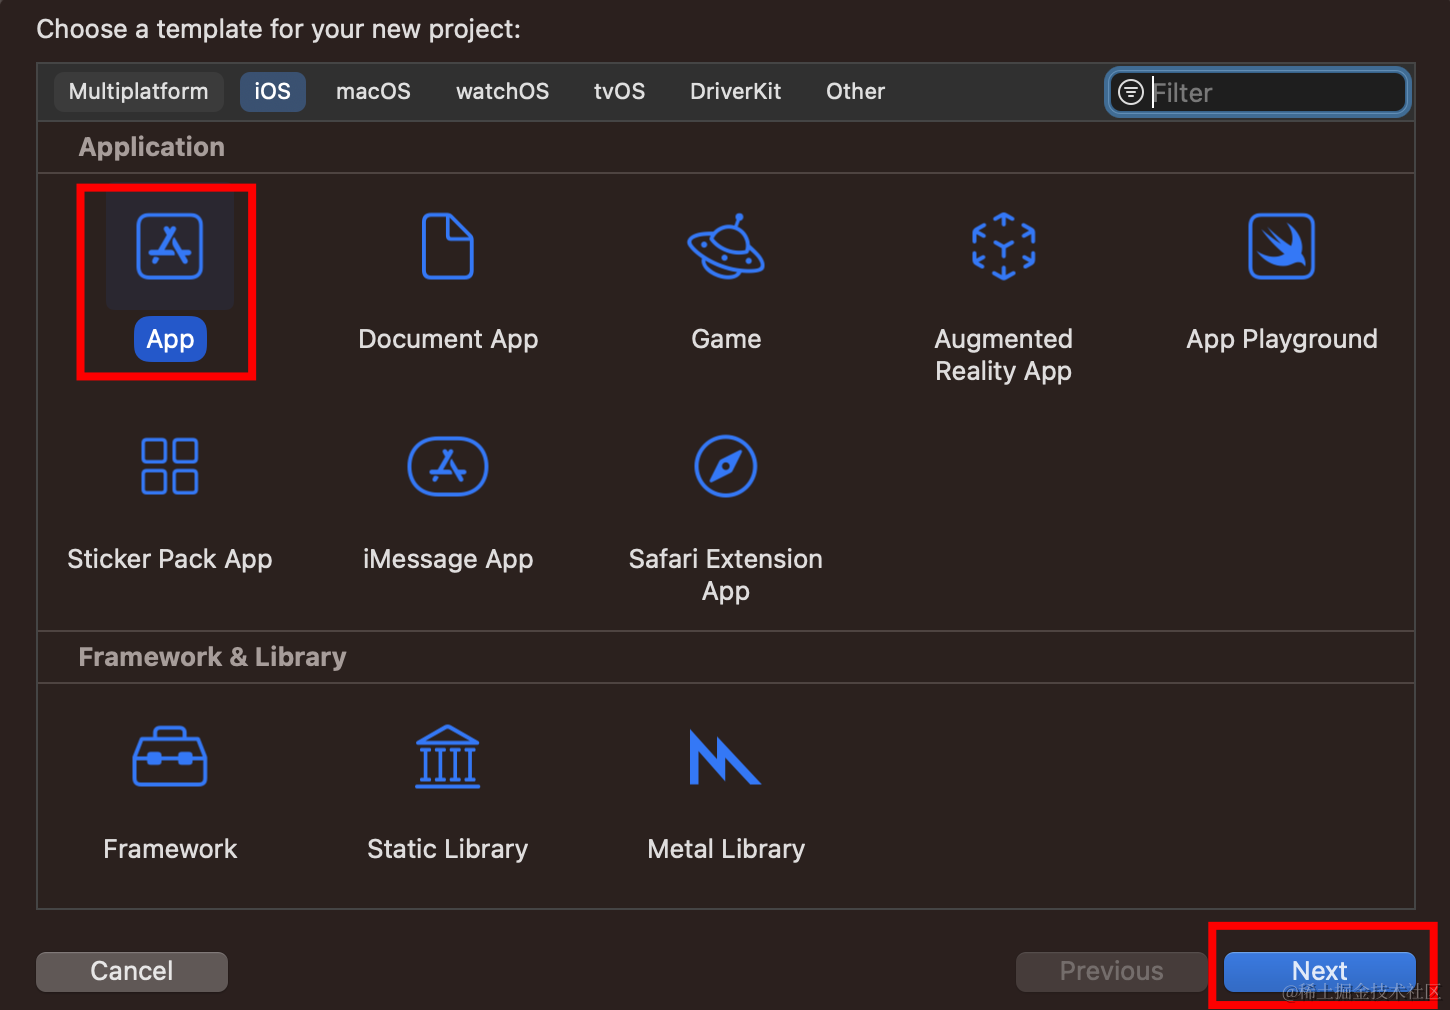1450x1010 pixels.
Task: Choose the Document App template icon
Action: tap(448, 246)
